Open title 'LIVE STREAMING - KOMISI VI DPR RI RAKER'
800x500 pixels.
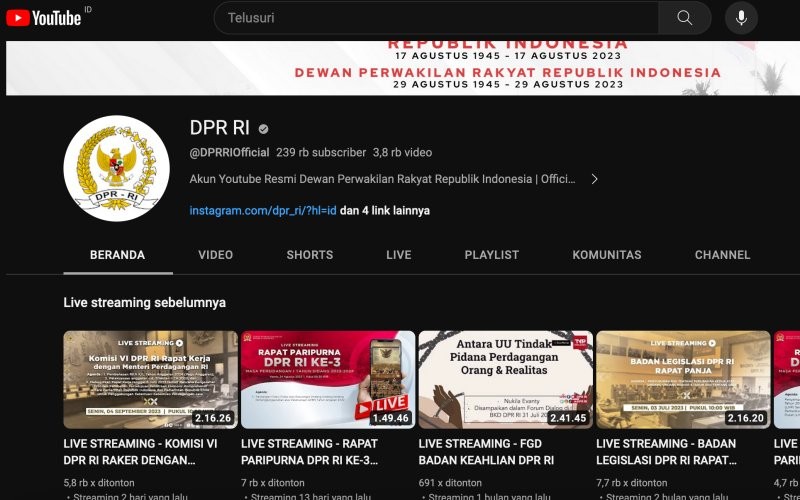140,452
